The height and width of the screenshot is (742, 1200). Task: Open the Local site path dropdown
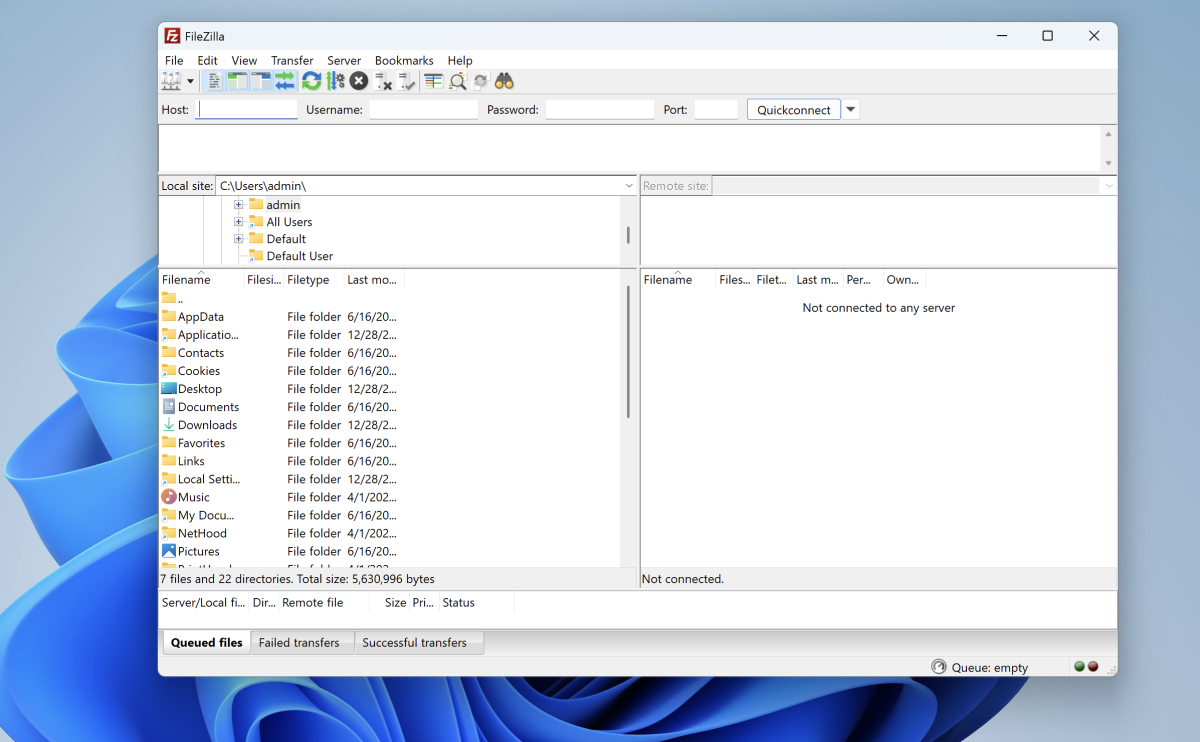pos(629,186)
